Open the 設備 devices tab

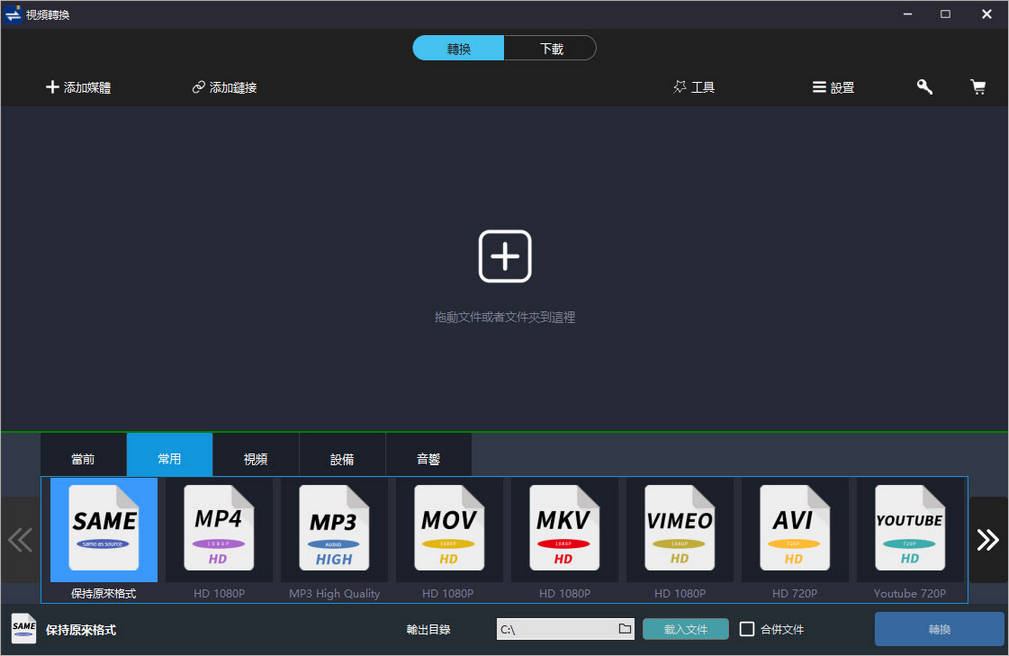tap(342, 459)
